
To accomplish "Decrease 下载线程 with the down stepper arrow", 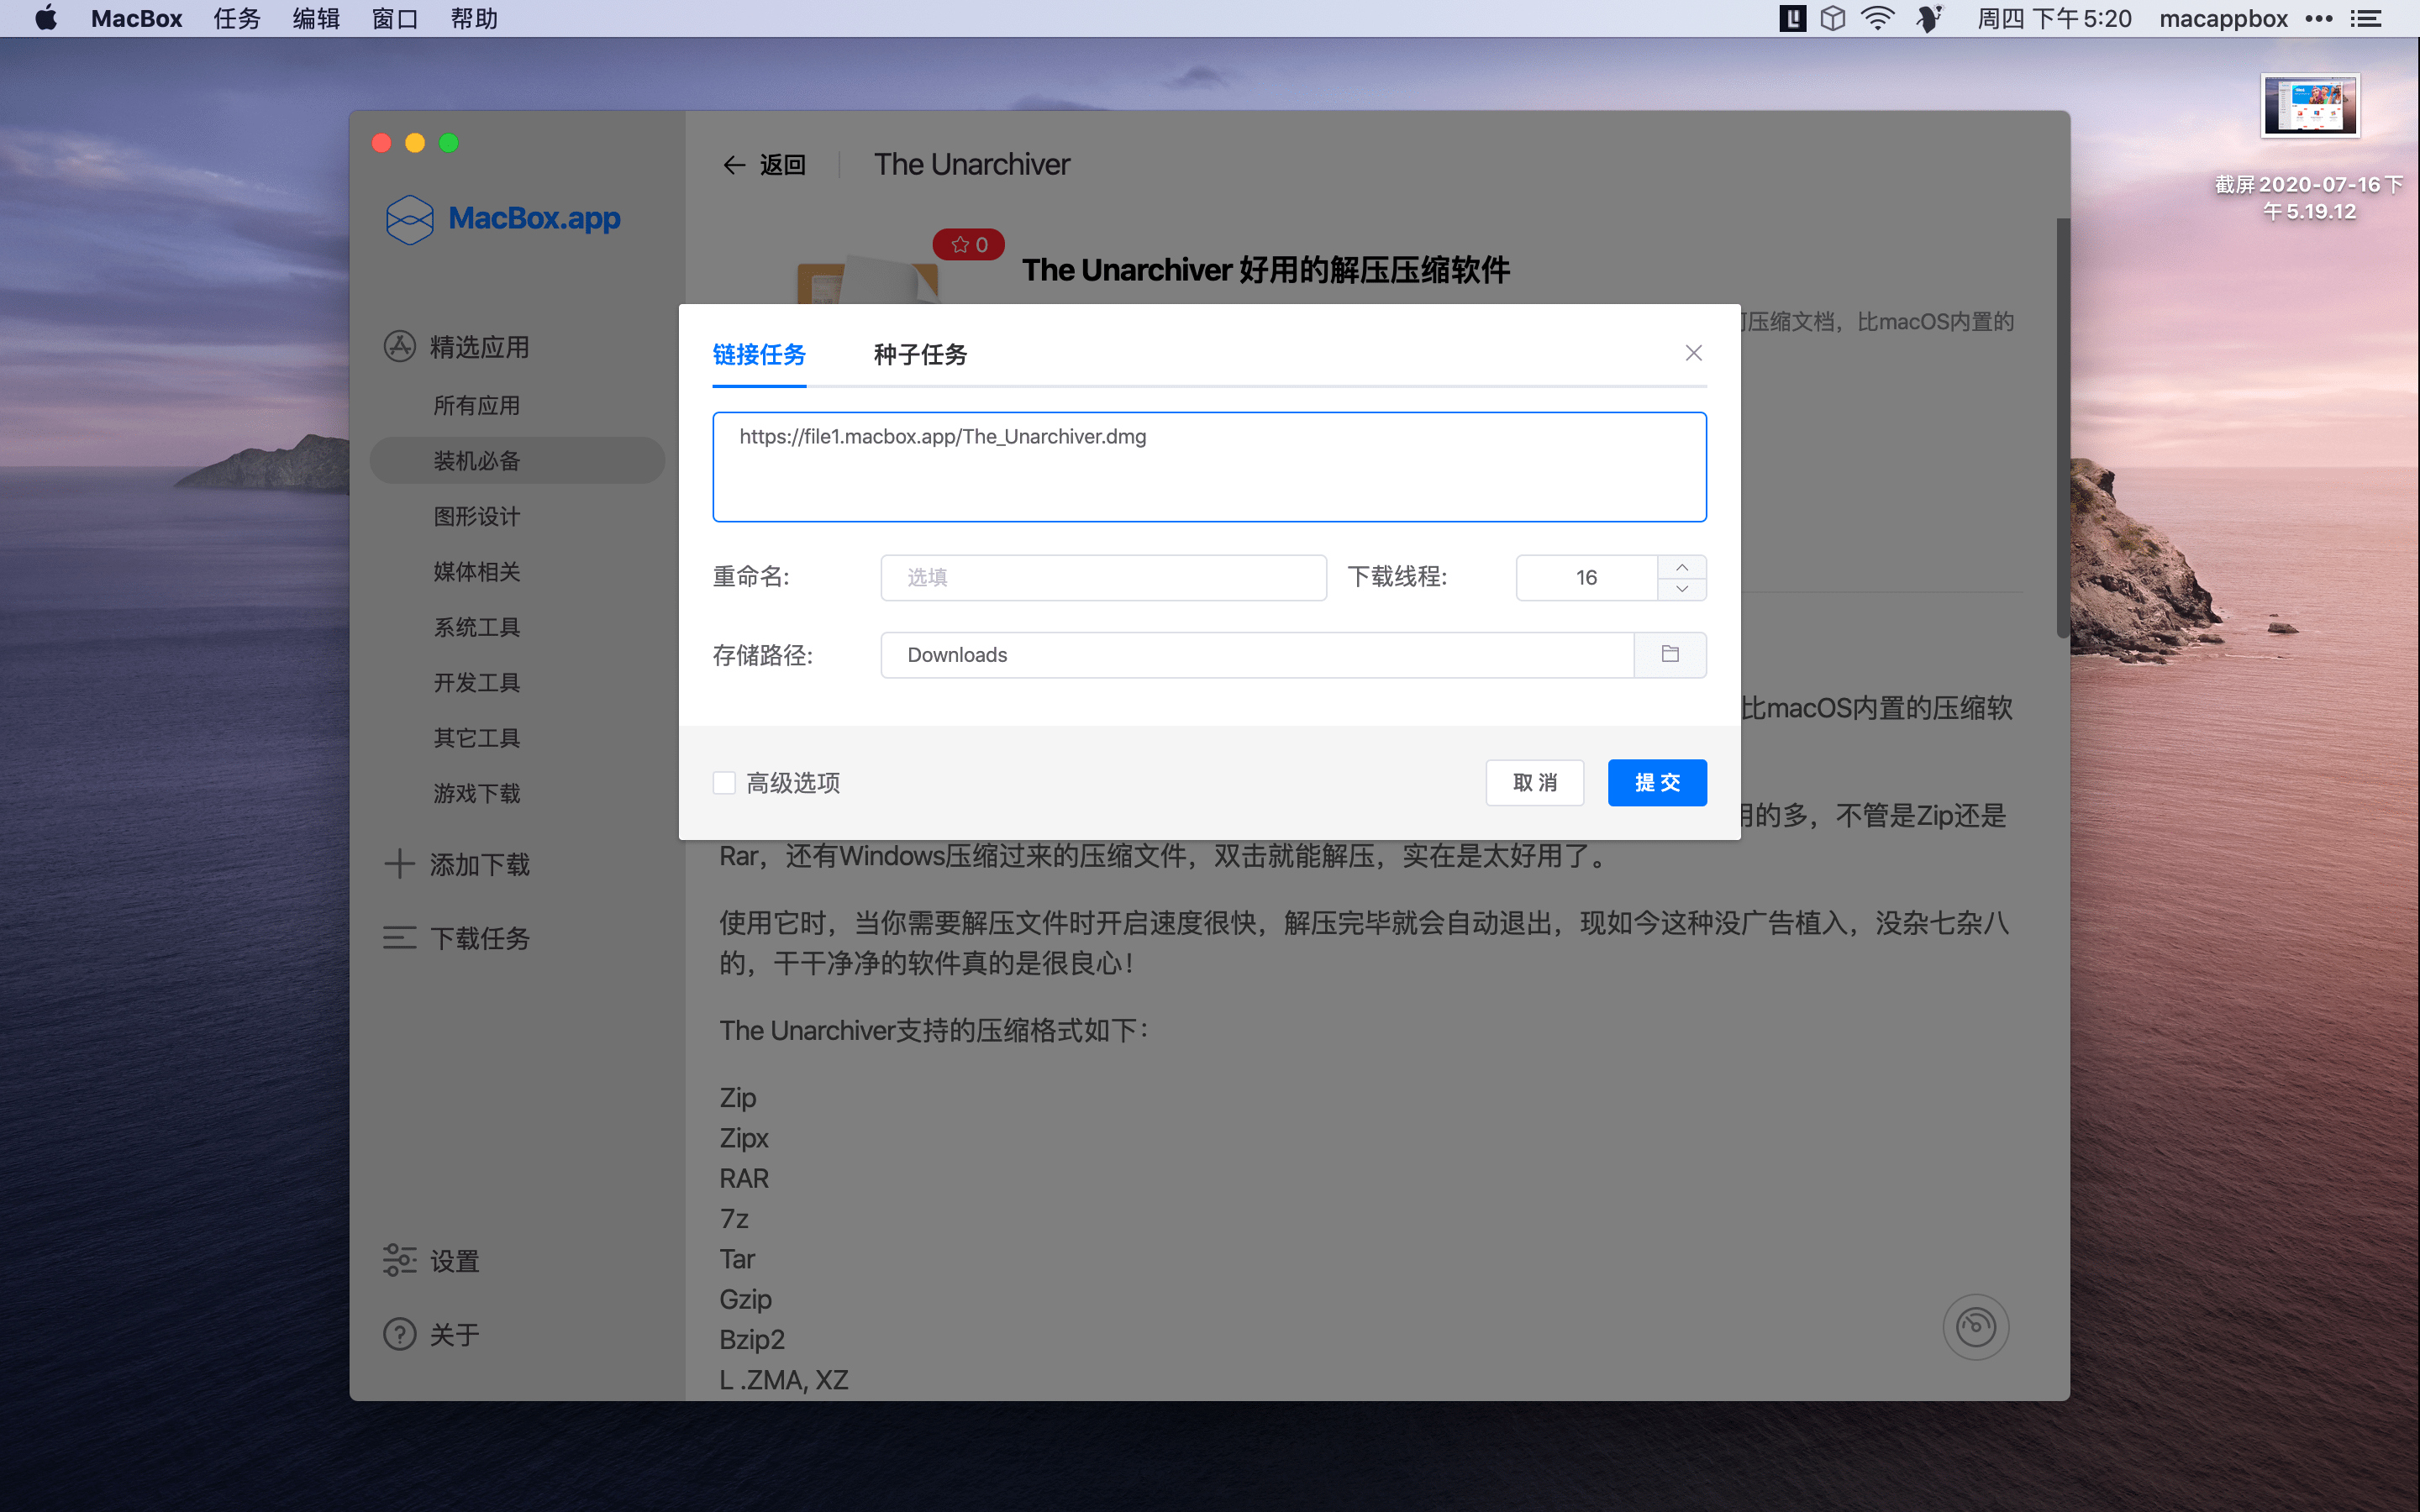I will click(1682, 589).
